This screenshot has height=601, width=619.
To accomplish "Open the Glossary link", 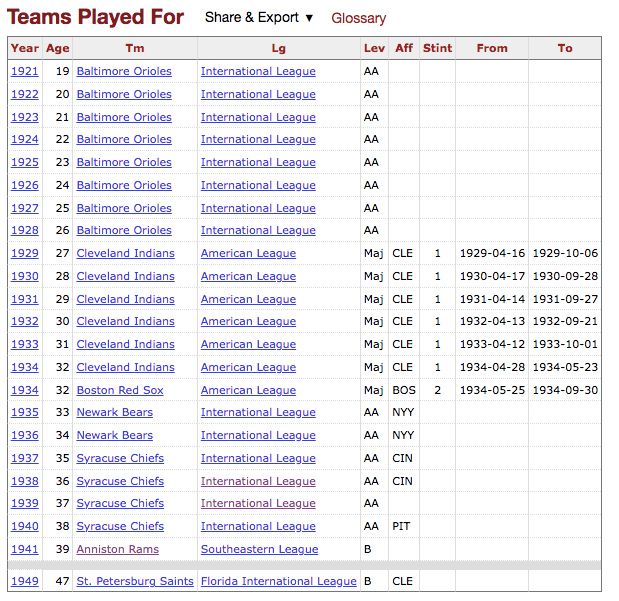I will pos(358,18).
